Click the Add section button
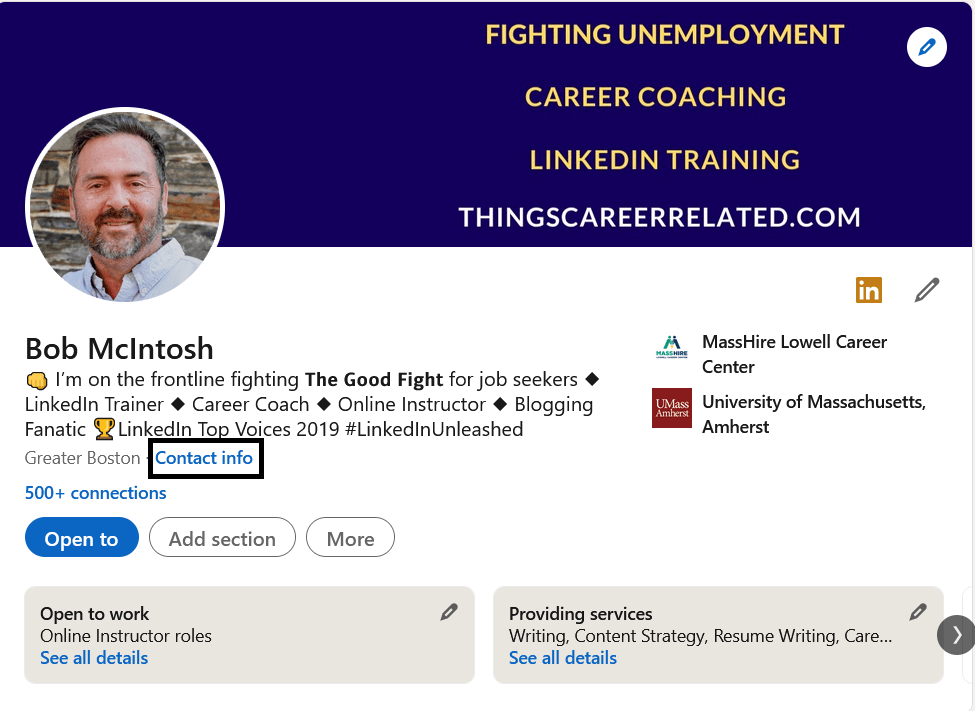 click(222, 538)
